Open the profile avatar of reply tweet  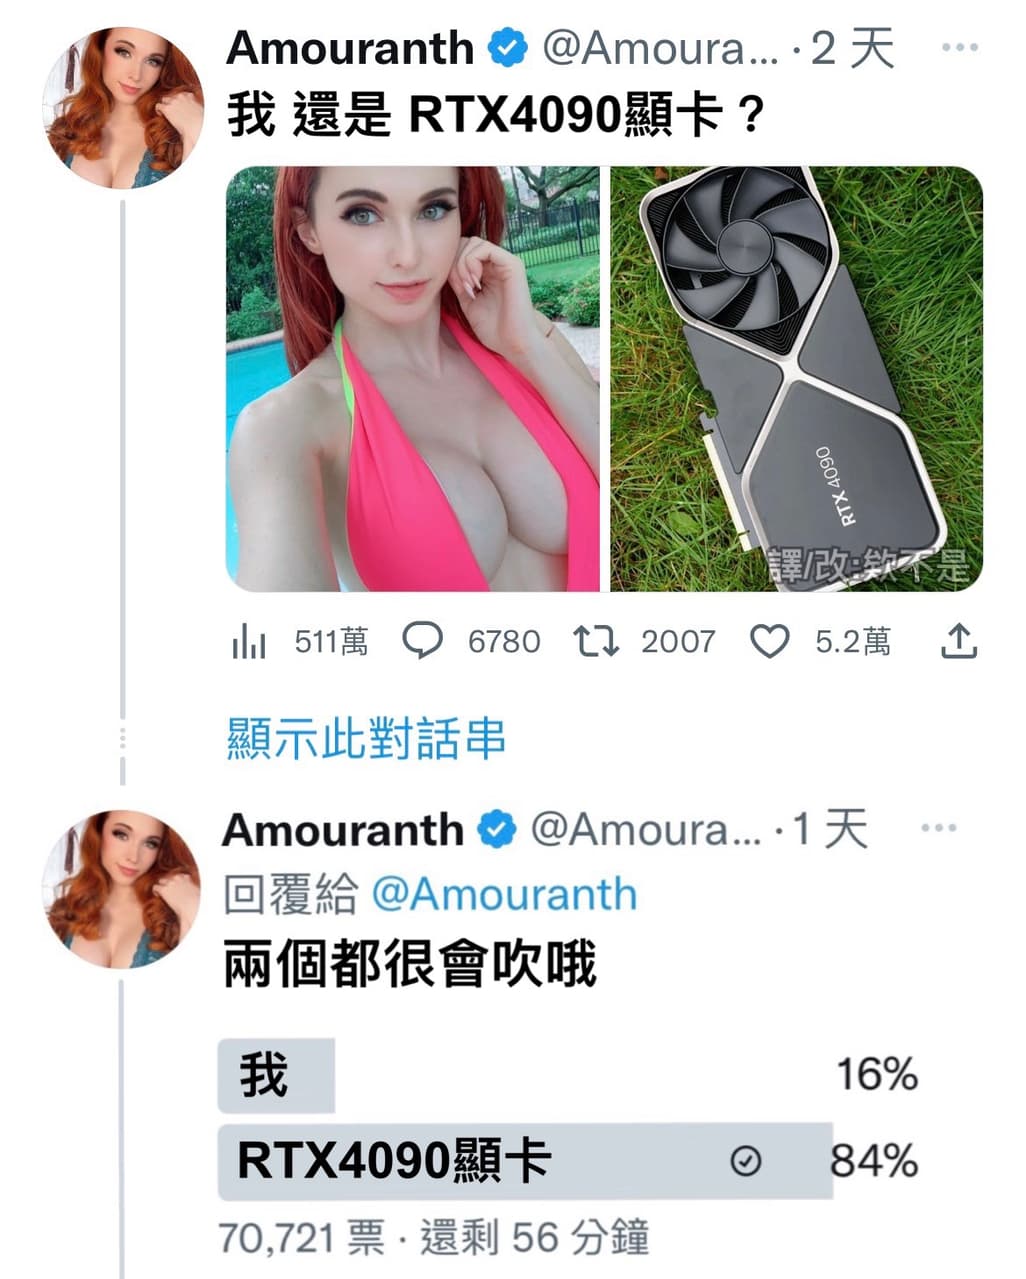pyautogui.click(x=122, y=889)
